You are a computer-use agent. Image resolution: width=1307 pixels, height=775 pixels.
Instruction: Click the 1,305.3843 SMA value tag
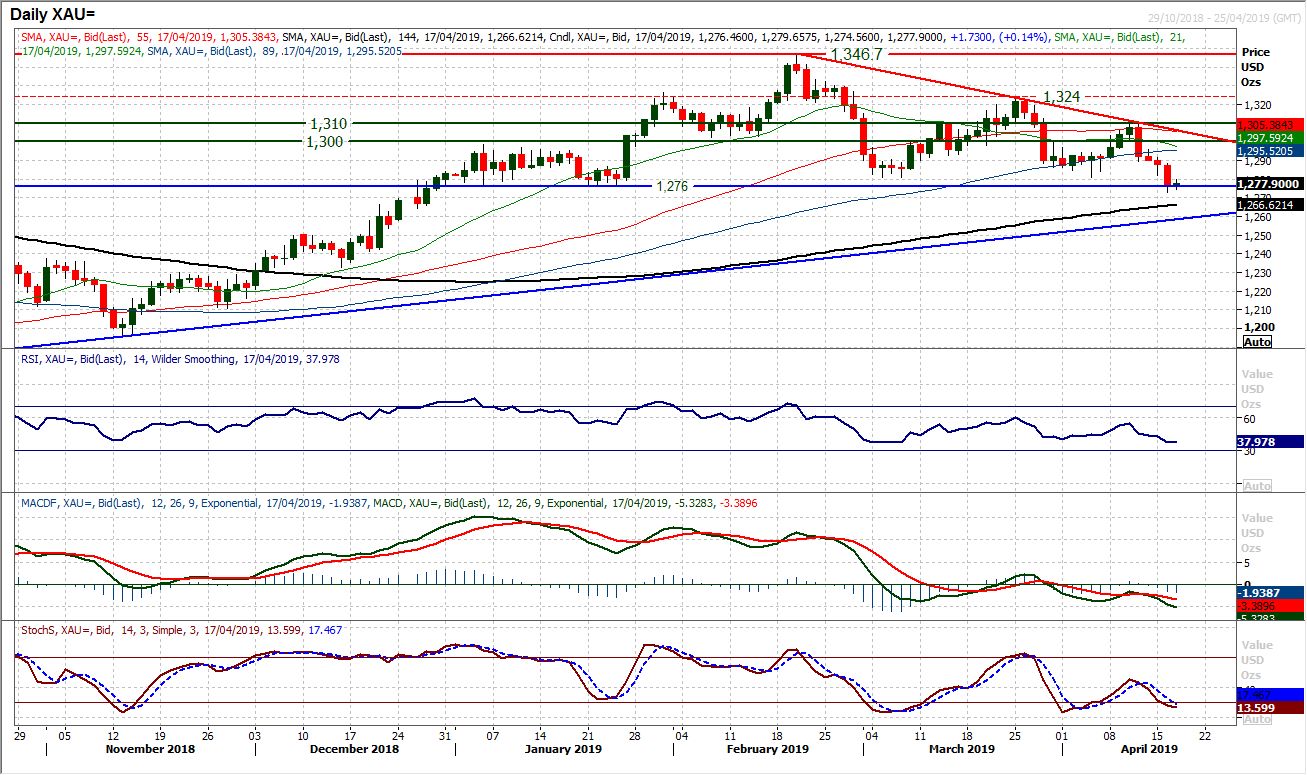coord(1270,124)
